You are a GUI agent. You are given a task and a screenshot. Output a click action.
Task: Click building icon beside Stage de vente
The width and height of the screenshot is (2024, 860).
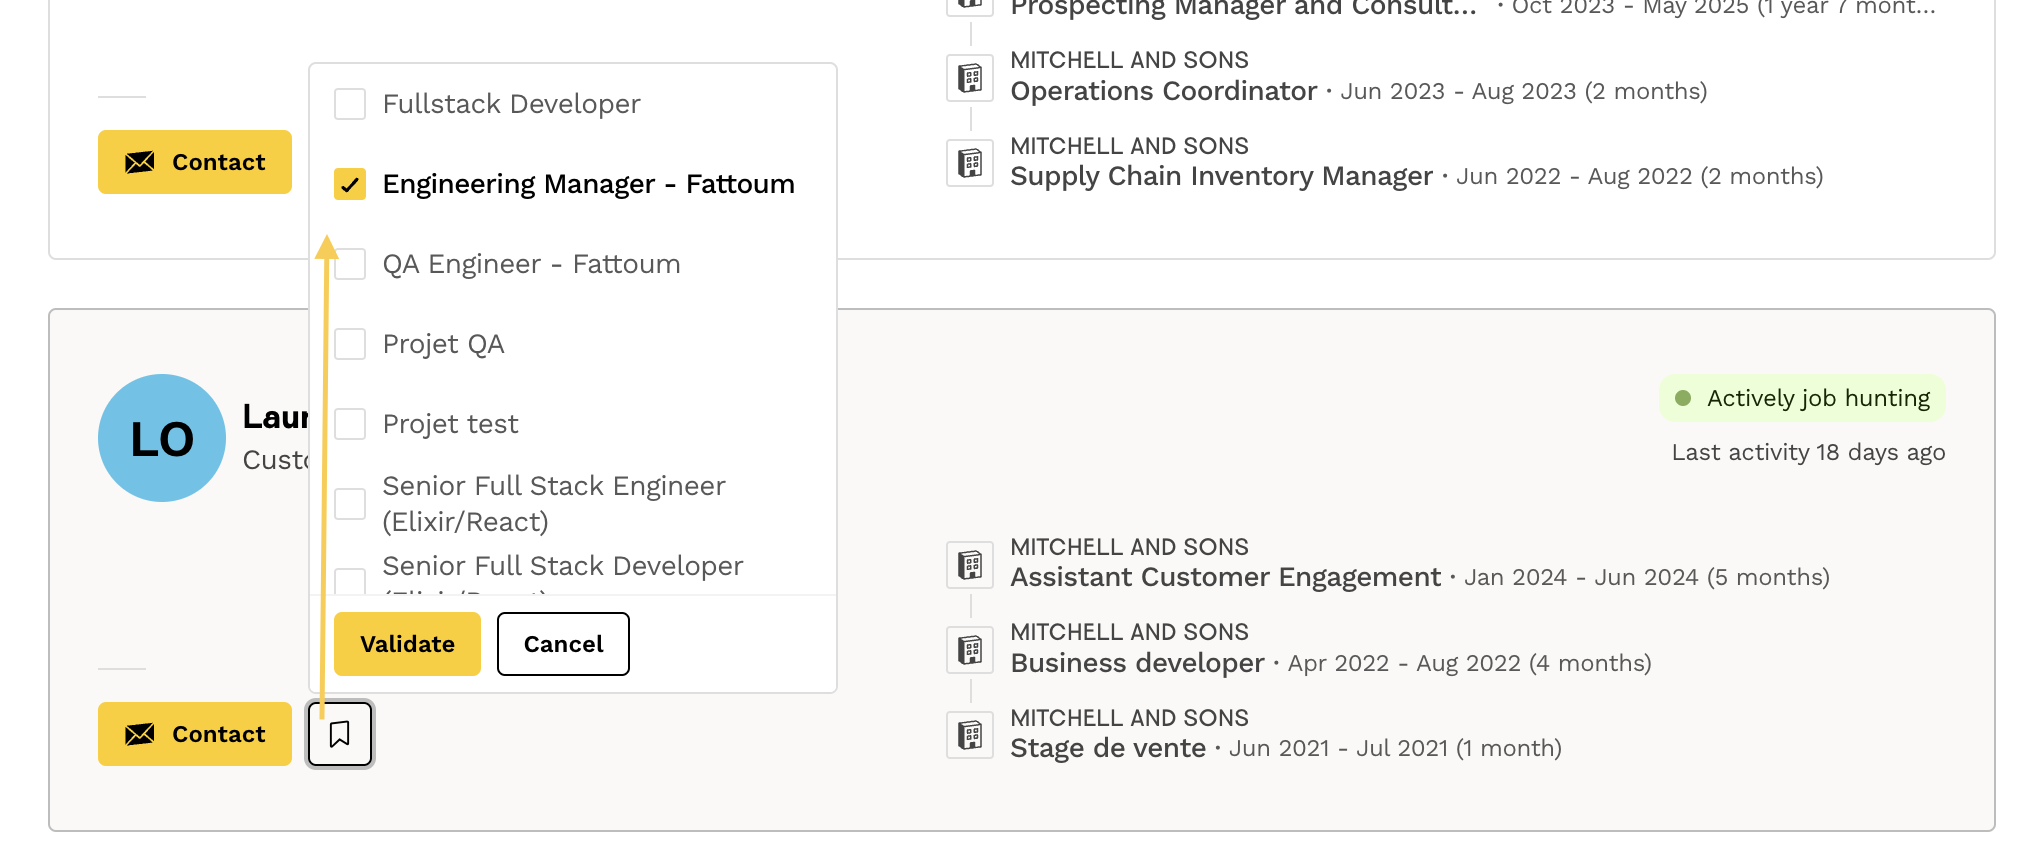point(970,735)
